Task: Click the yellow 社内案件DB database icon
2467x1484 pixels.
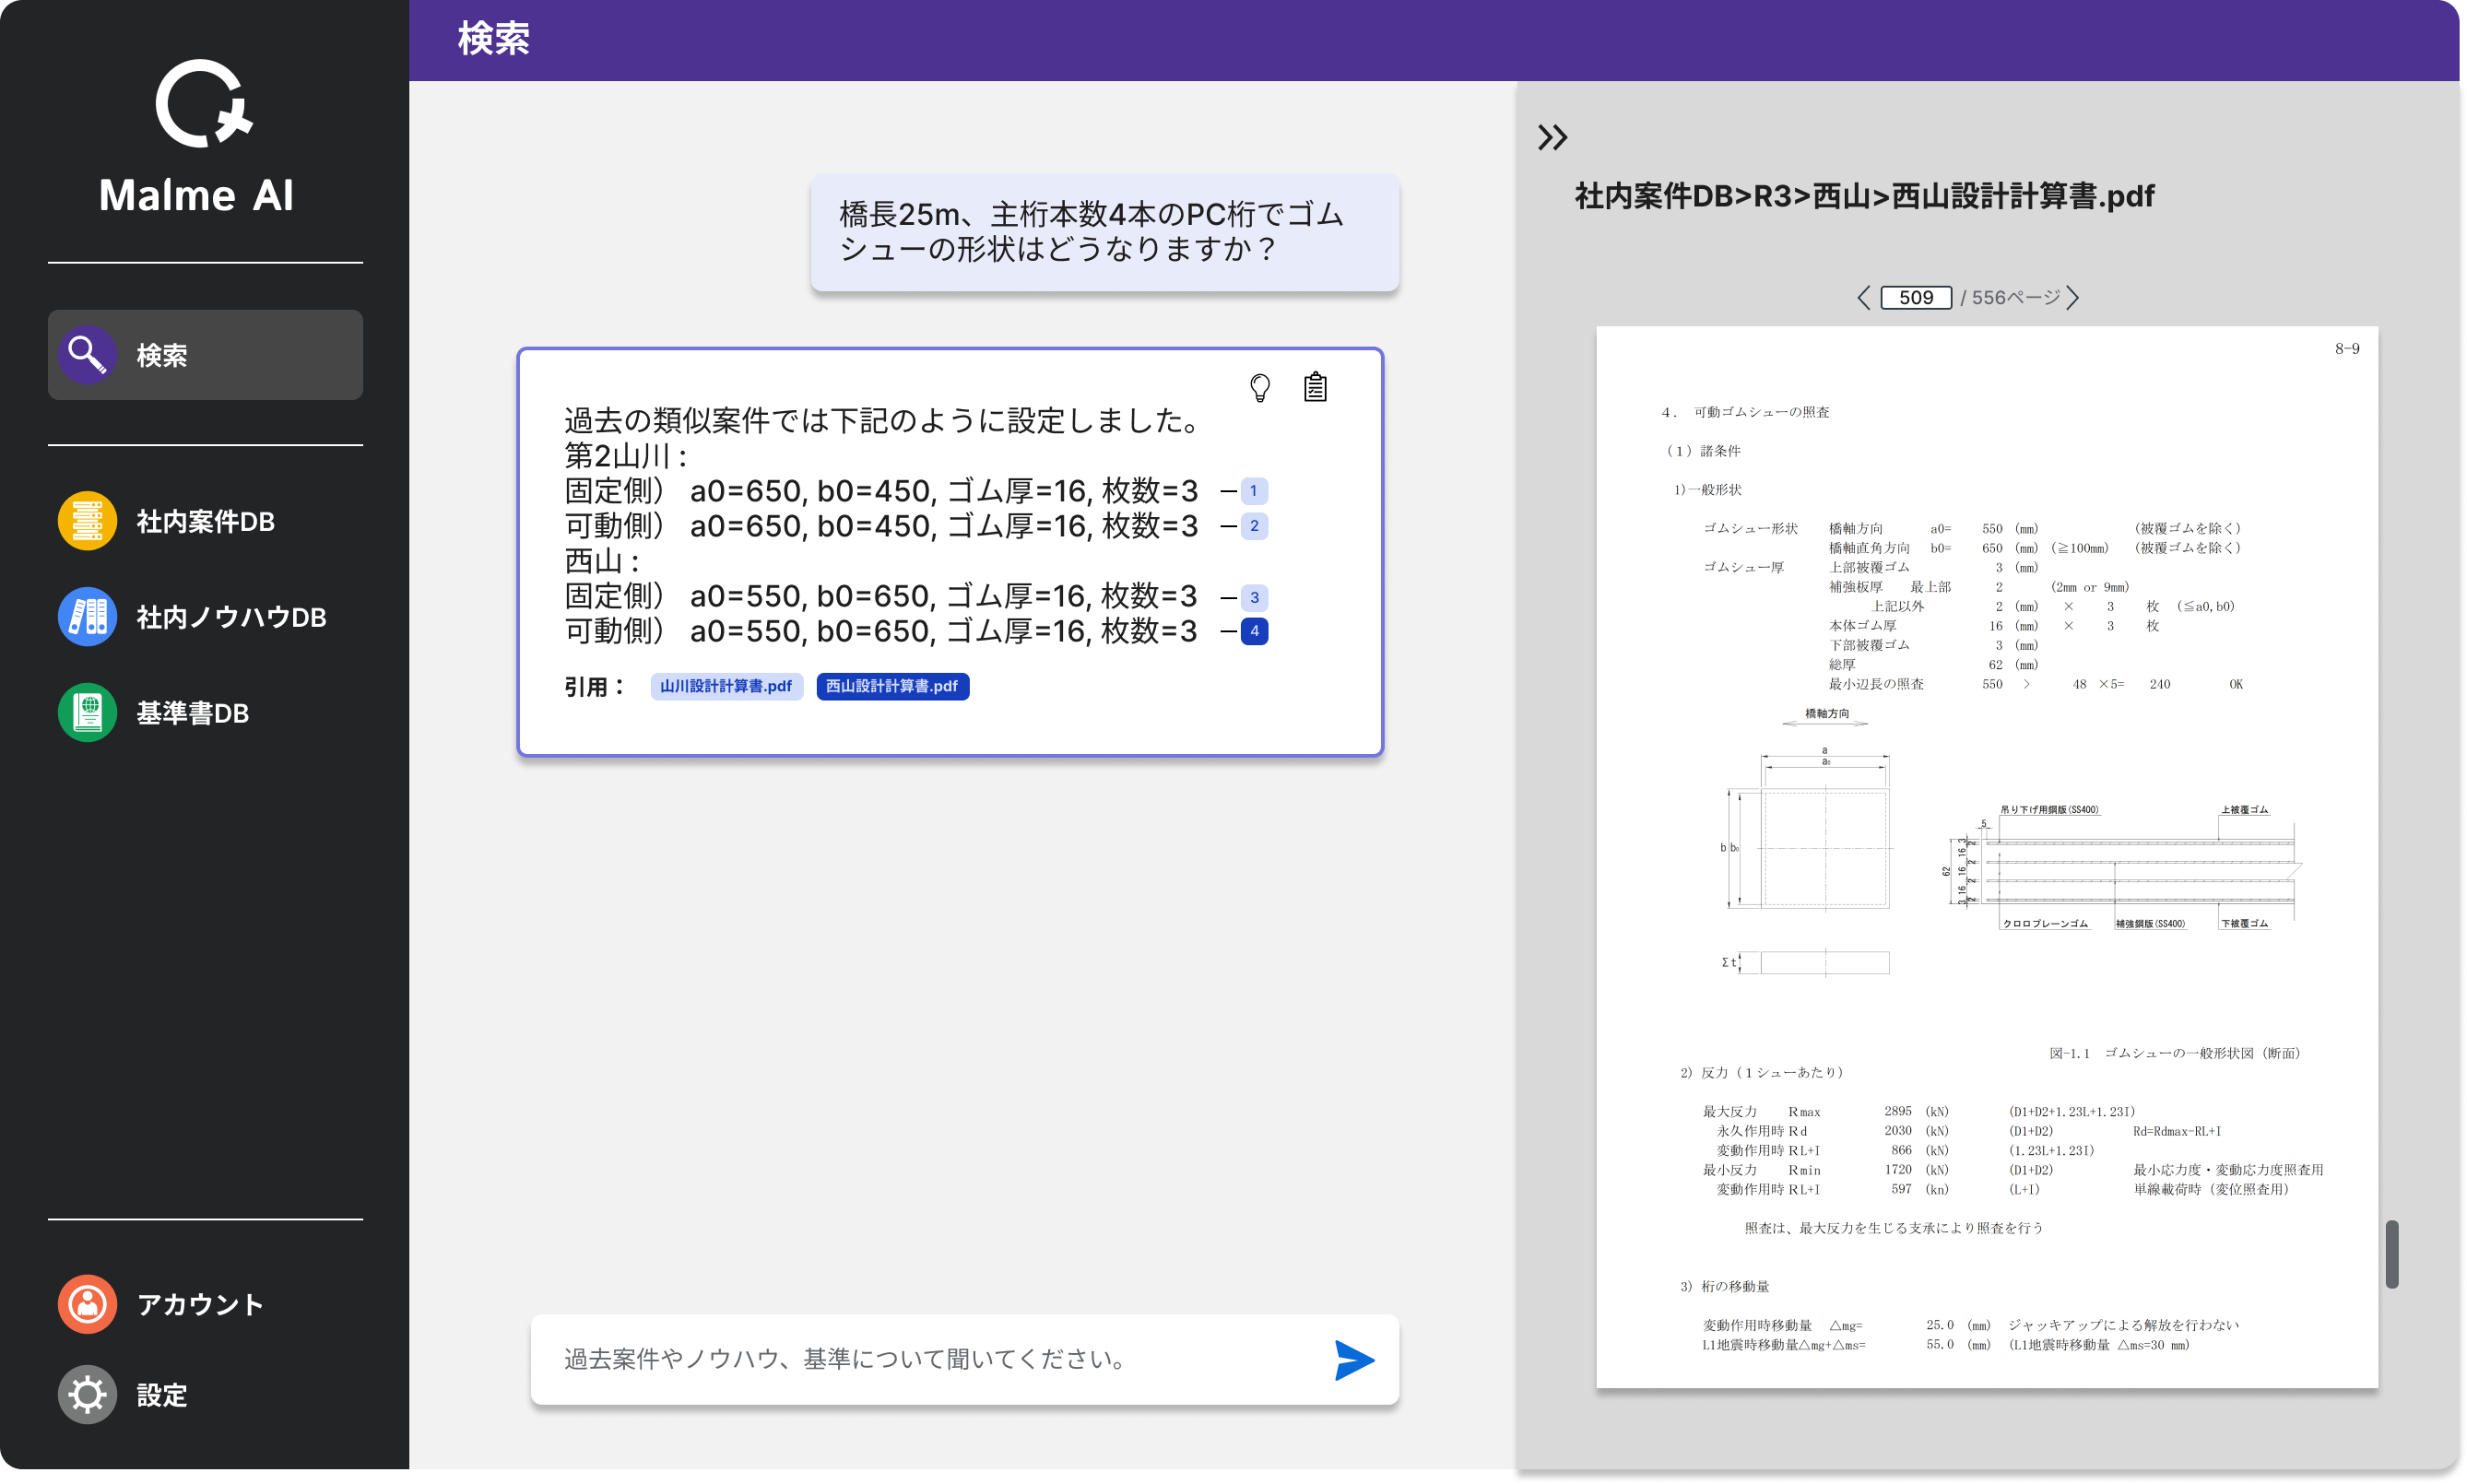Action: (x=87, y=521)
